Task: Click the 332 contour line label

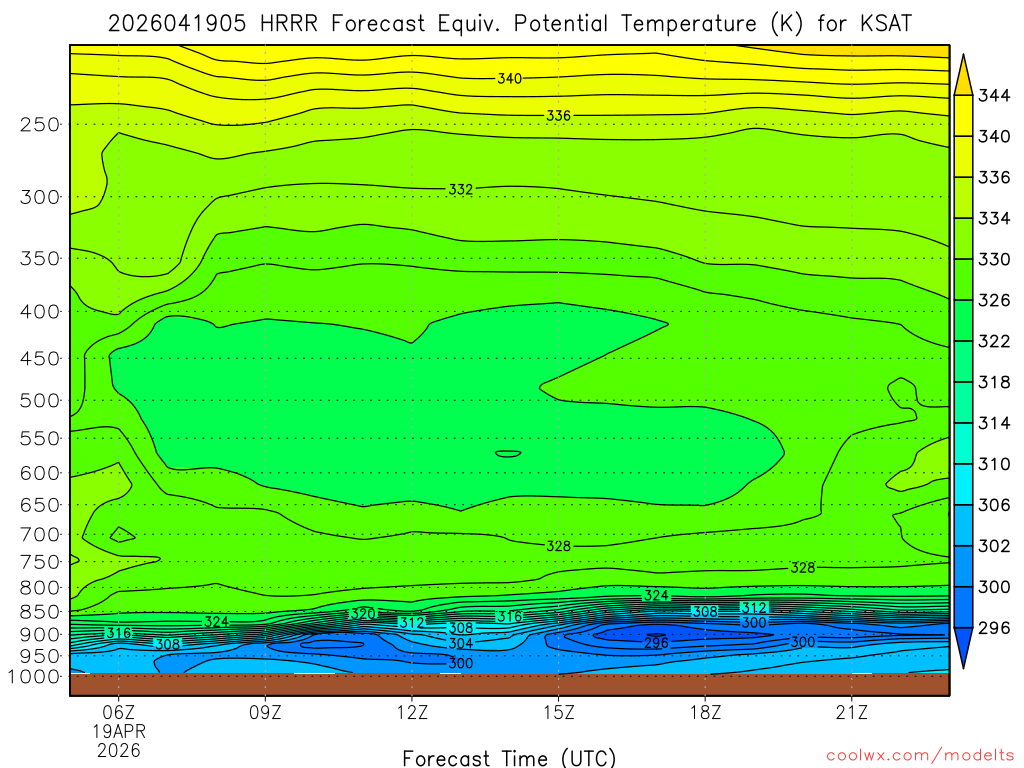Action: coord(460,189)
